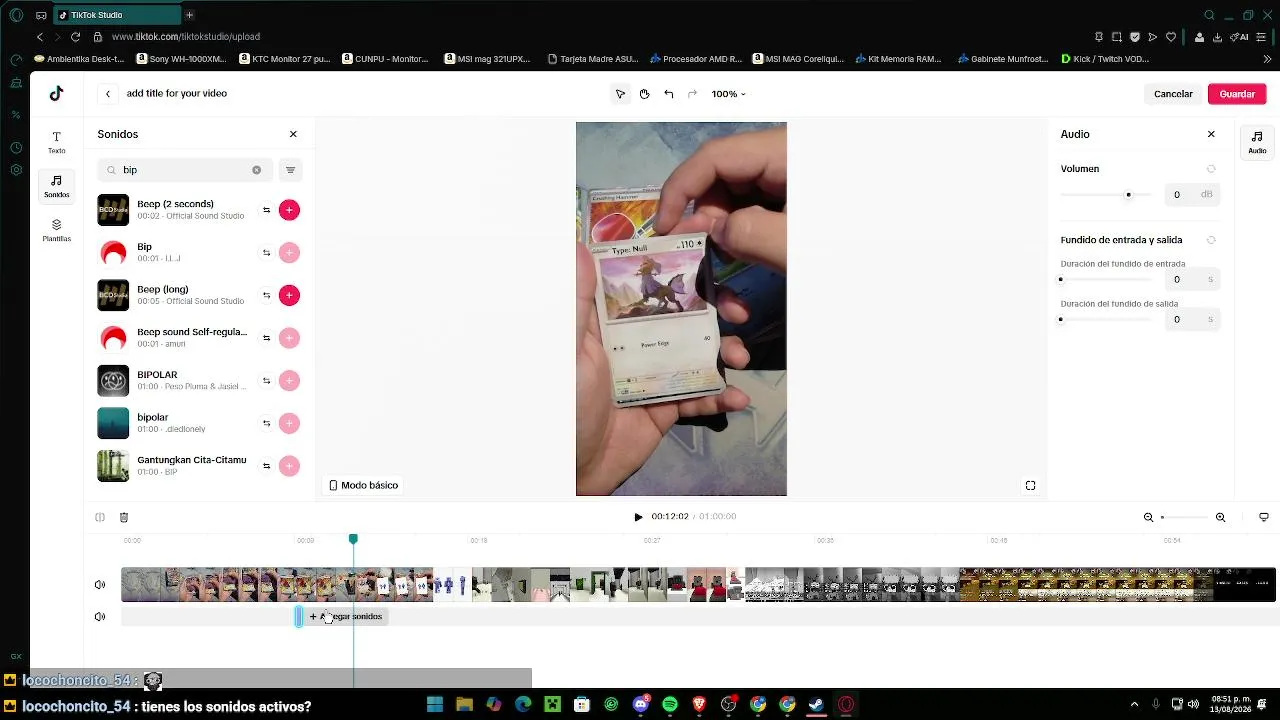
Task: Select the hand pan tool
Action: (644, 94)
